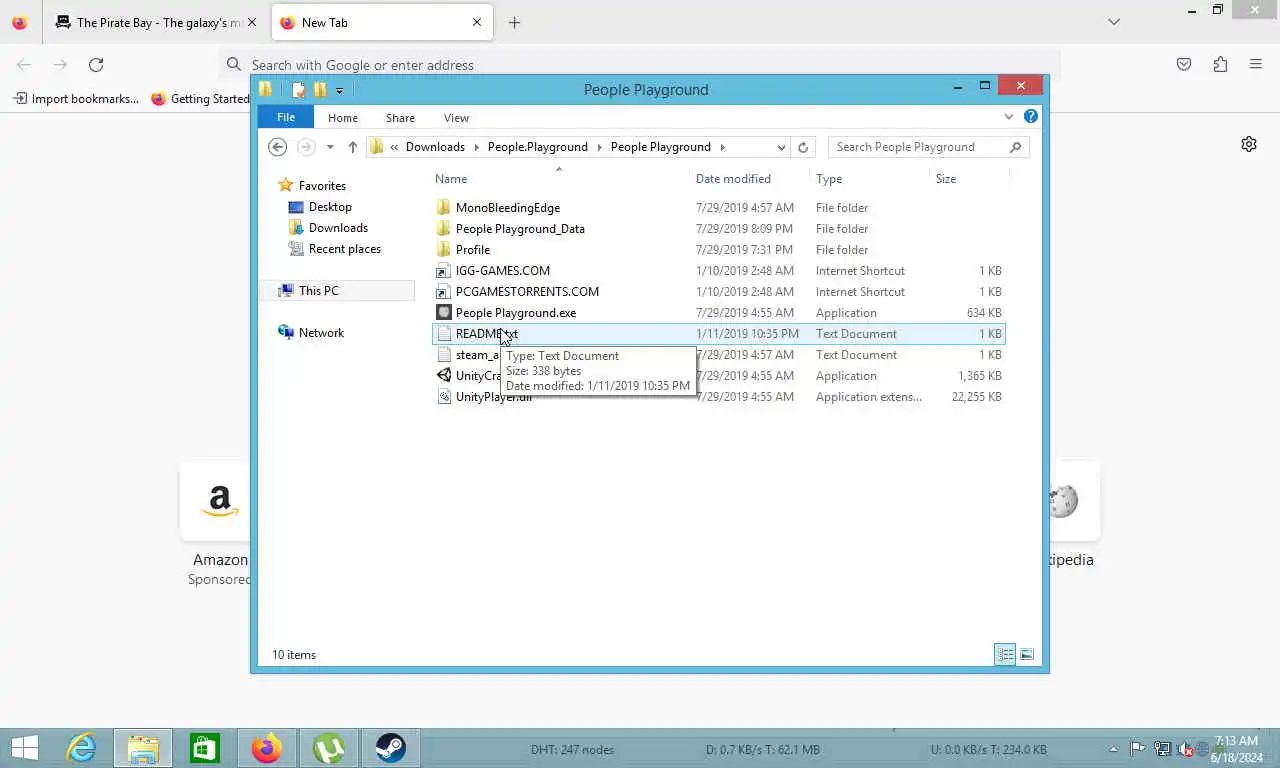
Task: Click Properties in quick access toolbar
Action: point(298,90)
